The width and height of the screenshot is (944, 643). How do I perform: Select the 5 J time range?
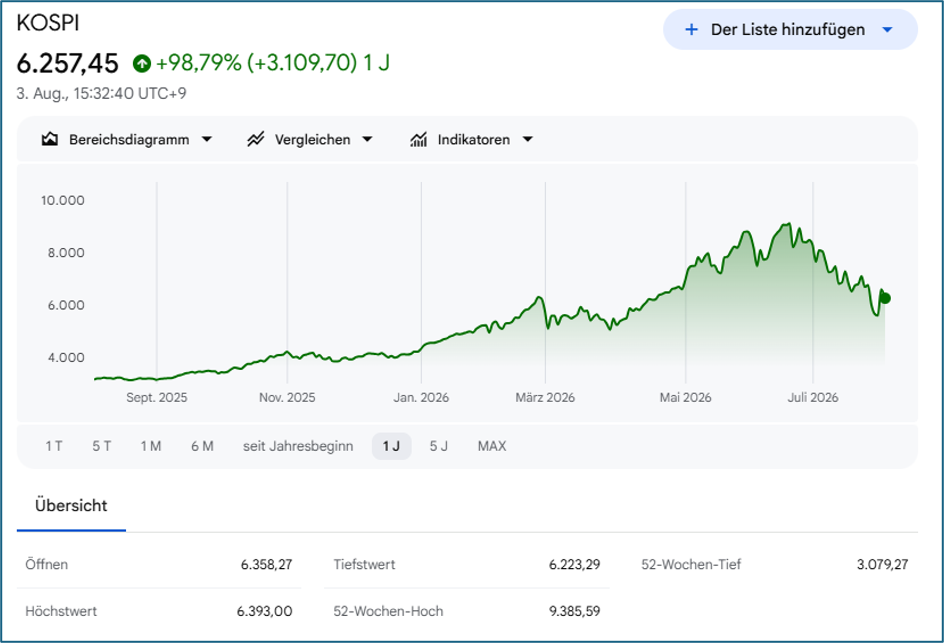point(438,446)
